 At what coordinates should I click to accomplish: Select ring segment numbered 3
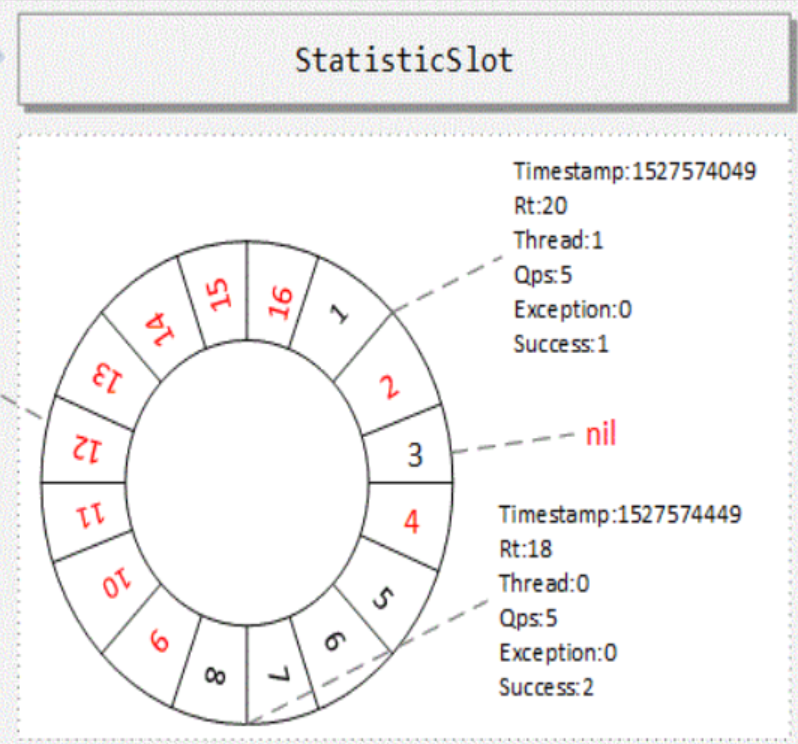415,454
